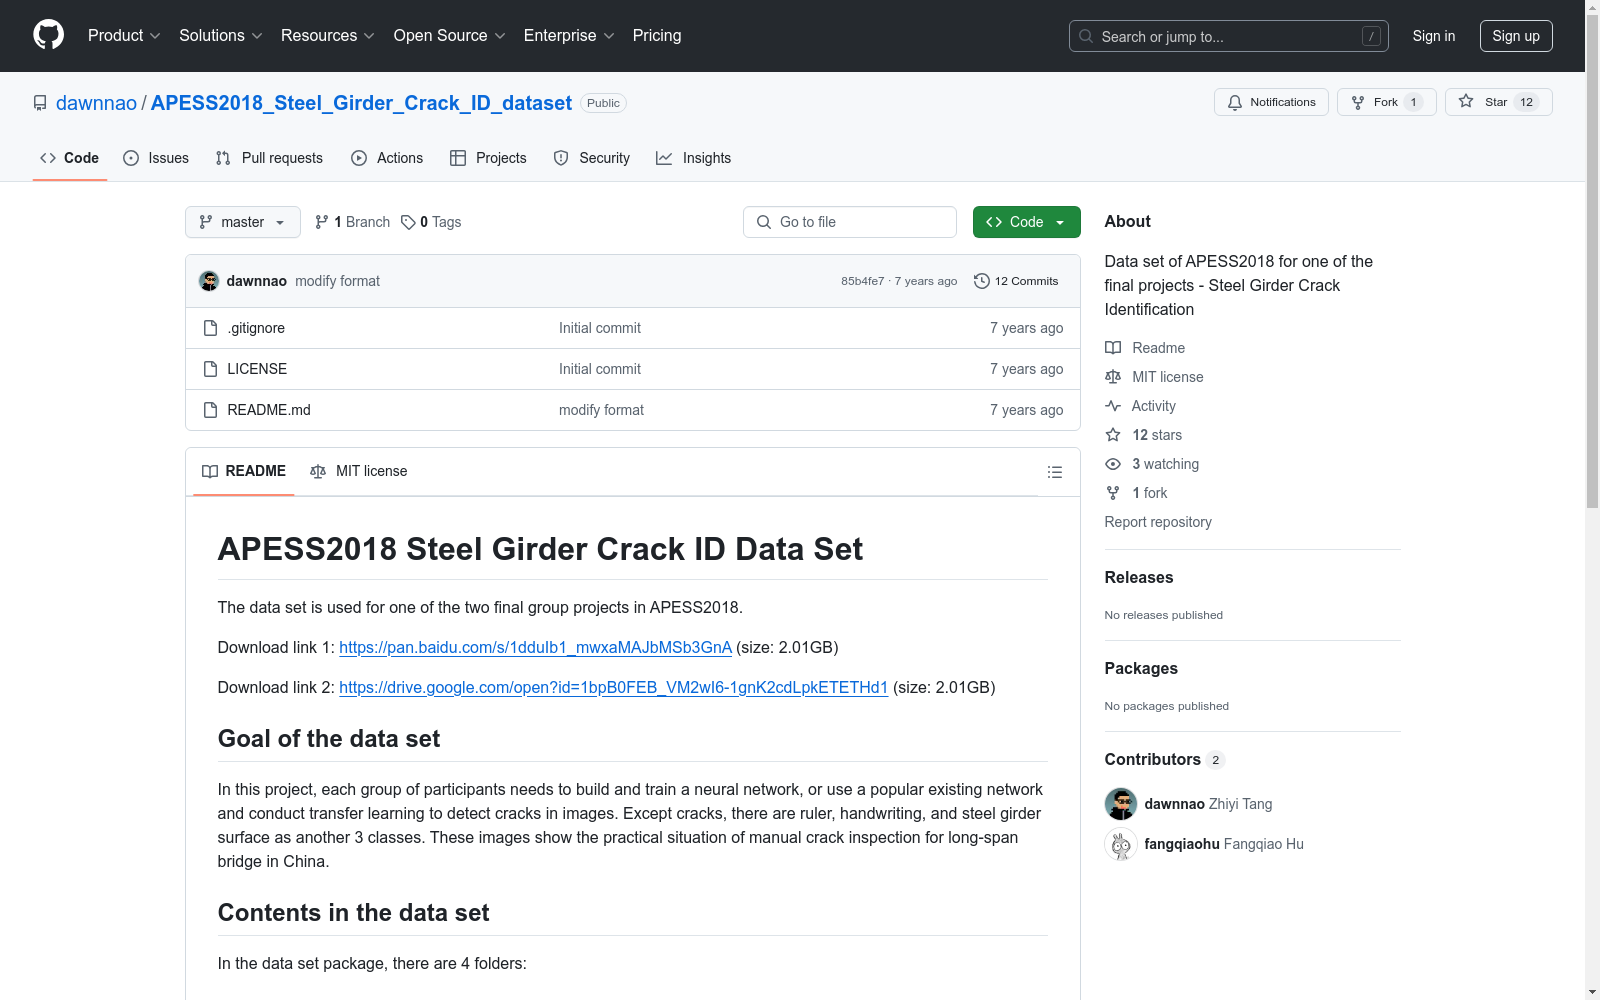1600x1000 pixels.
Task: Click dawnnao's avatar in commit row
Action: [x=209, y=281]
